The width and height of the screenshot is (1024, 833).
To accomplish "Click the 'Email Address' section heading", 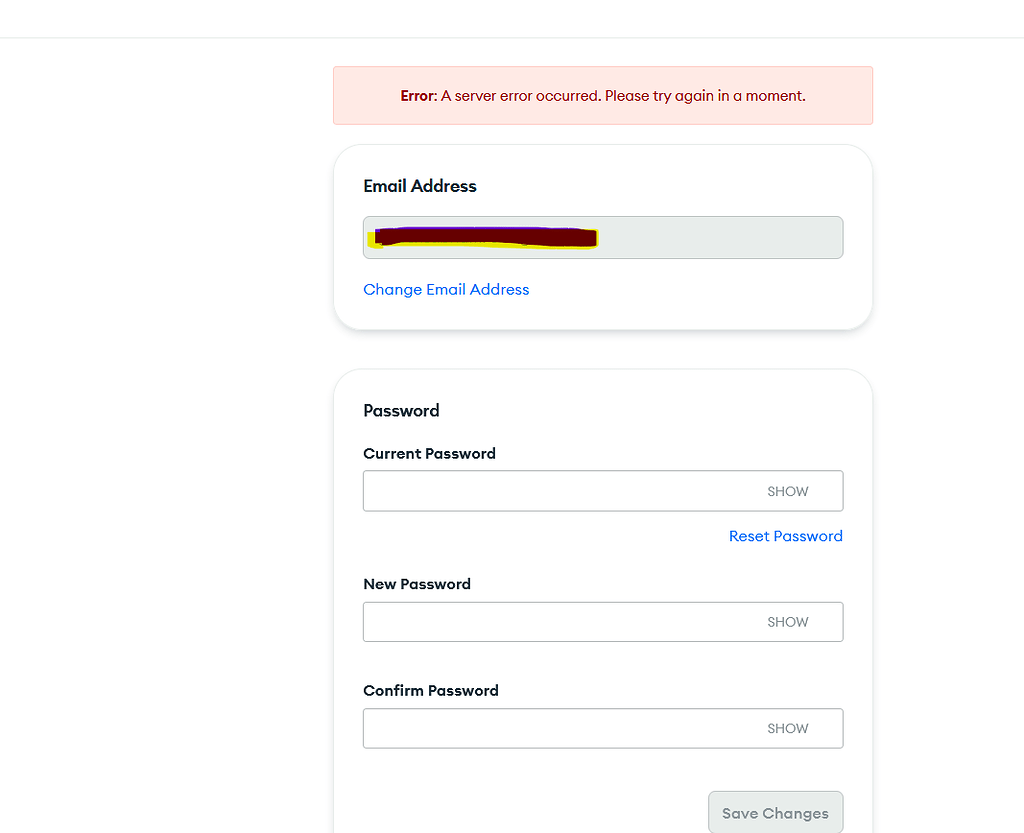I will (420, 186).
